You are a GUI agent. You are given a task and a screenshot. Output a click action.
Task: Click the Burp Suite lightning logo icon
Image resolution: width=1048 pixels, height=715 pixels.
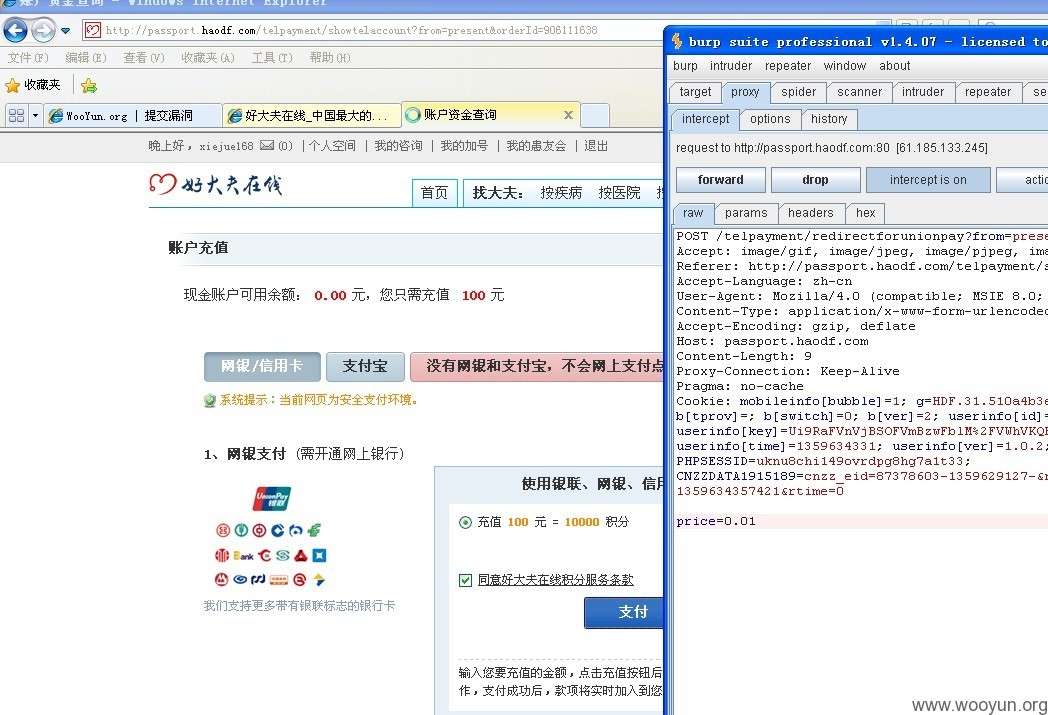[677, 41]
